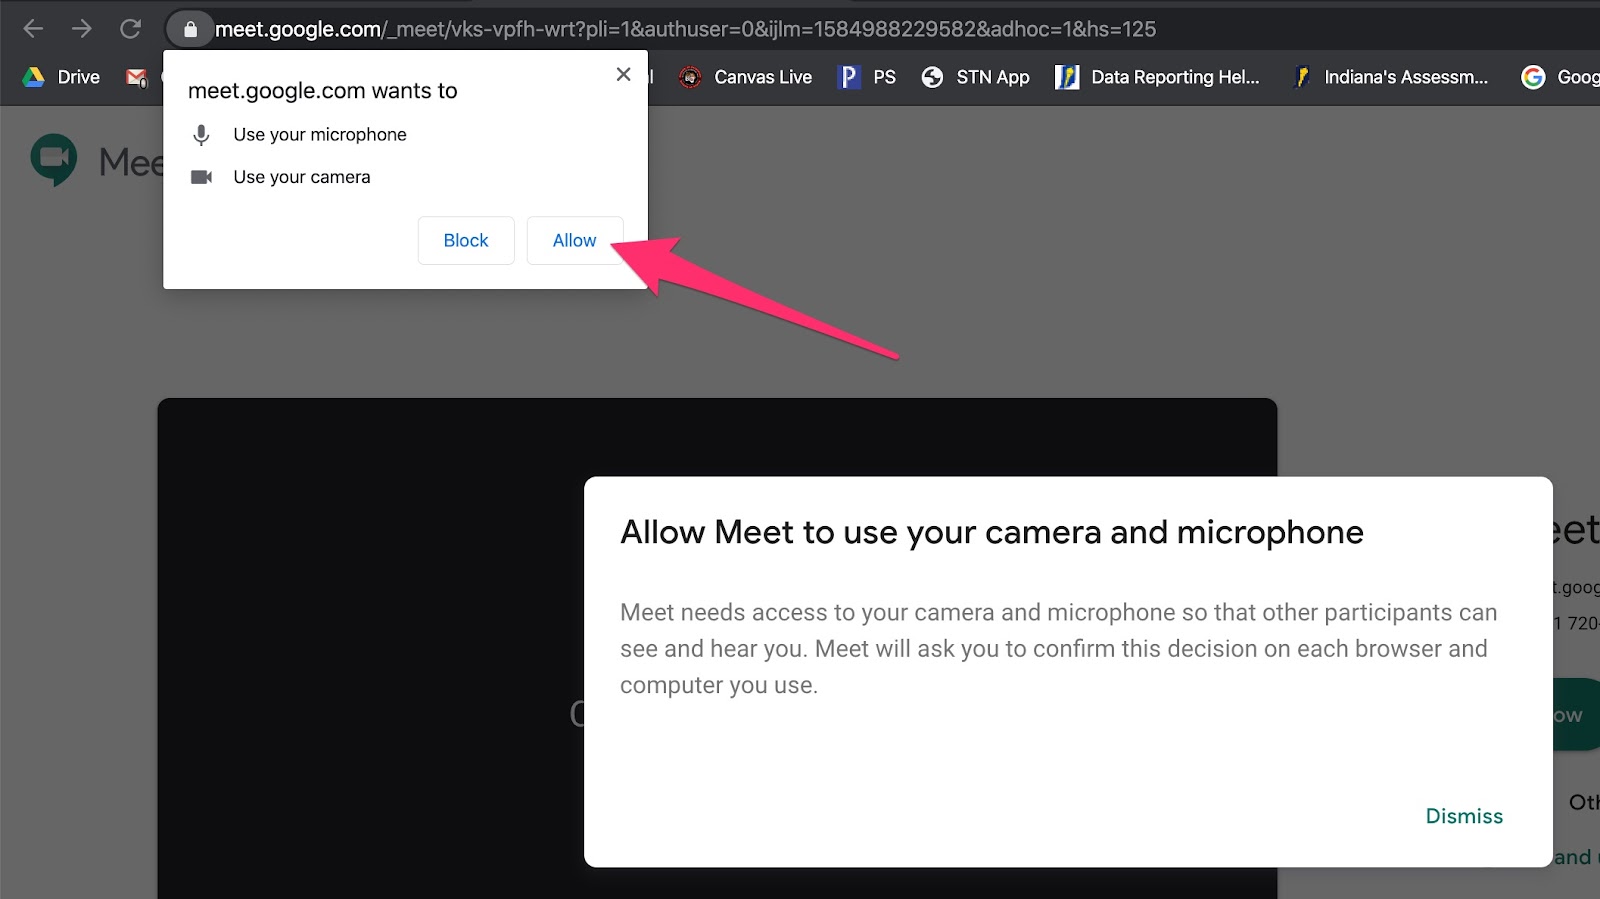The width and height of the screenshot is (1600, 899).
Task: Open the Drive bookmark
Action: tap(62, 77)
